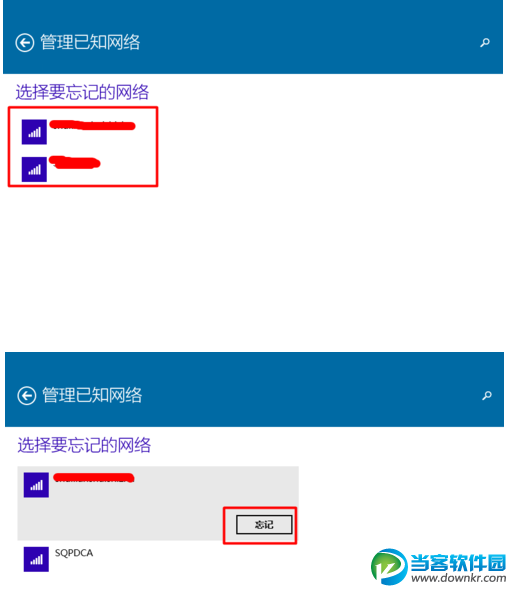Click redacted name of the expanded gray network entry

pos(94,478)
